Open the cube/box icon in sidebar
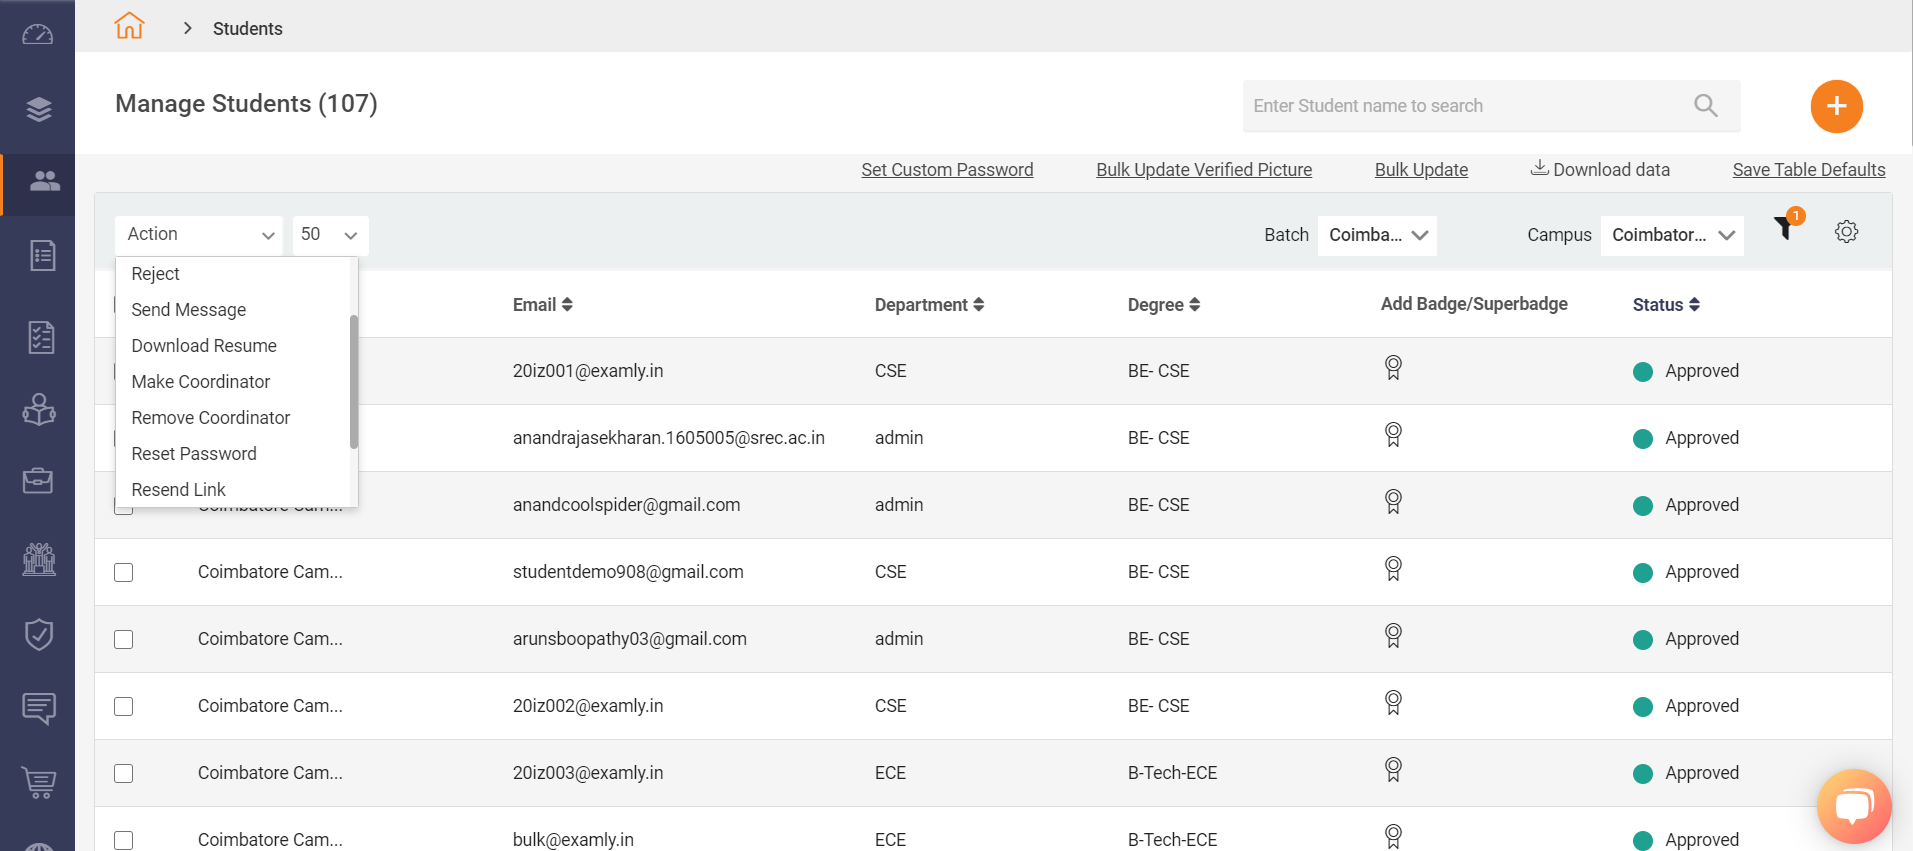1913x851 pixels. point(39,409)
